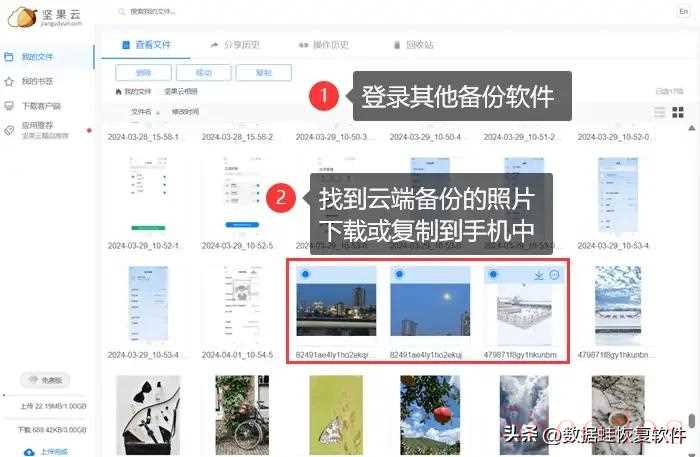Uncheck the 479871f8 snowy photo selection
This screenshot has width=700, height=457.
coord(493,275)
